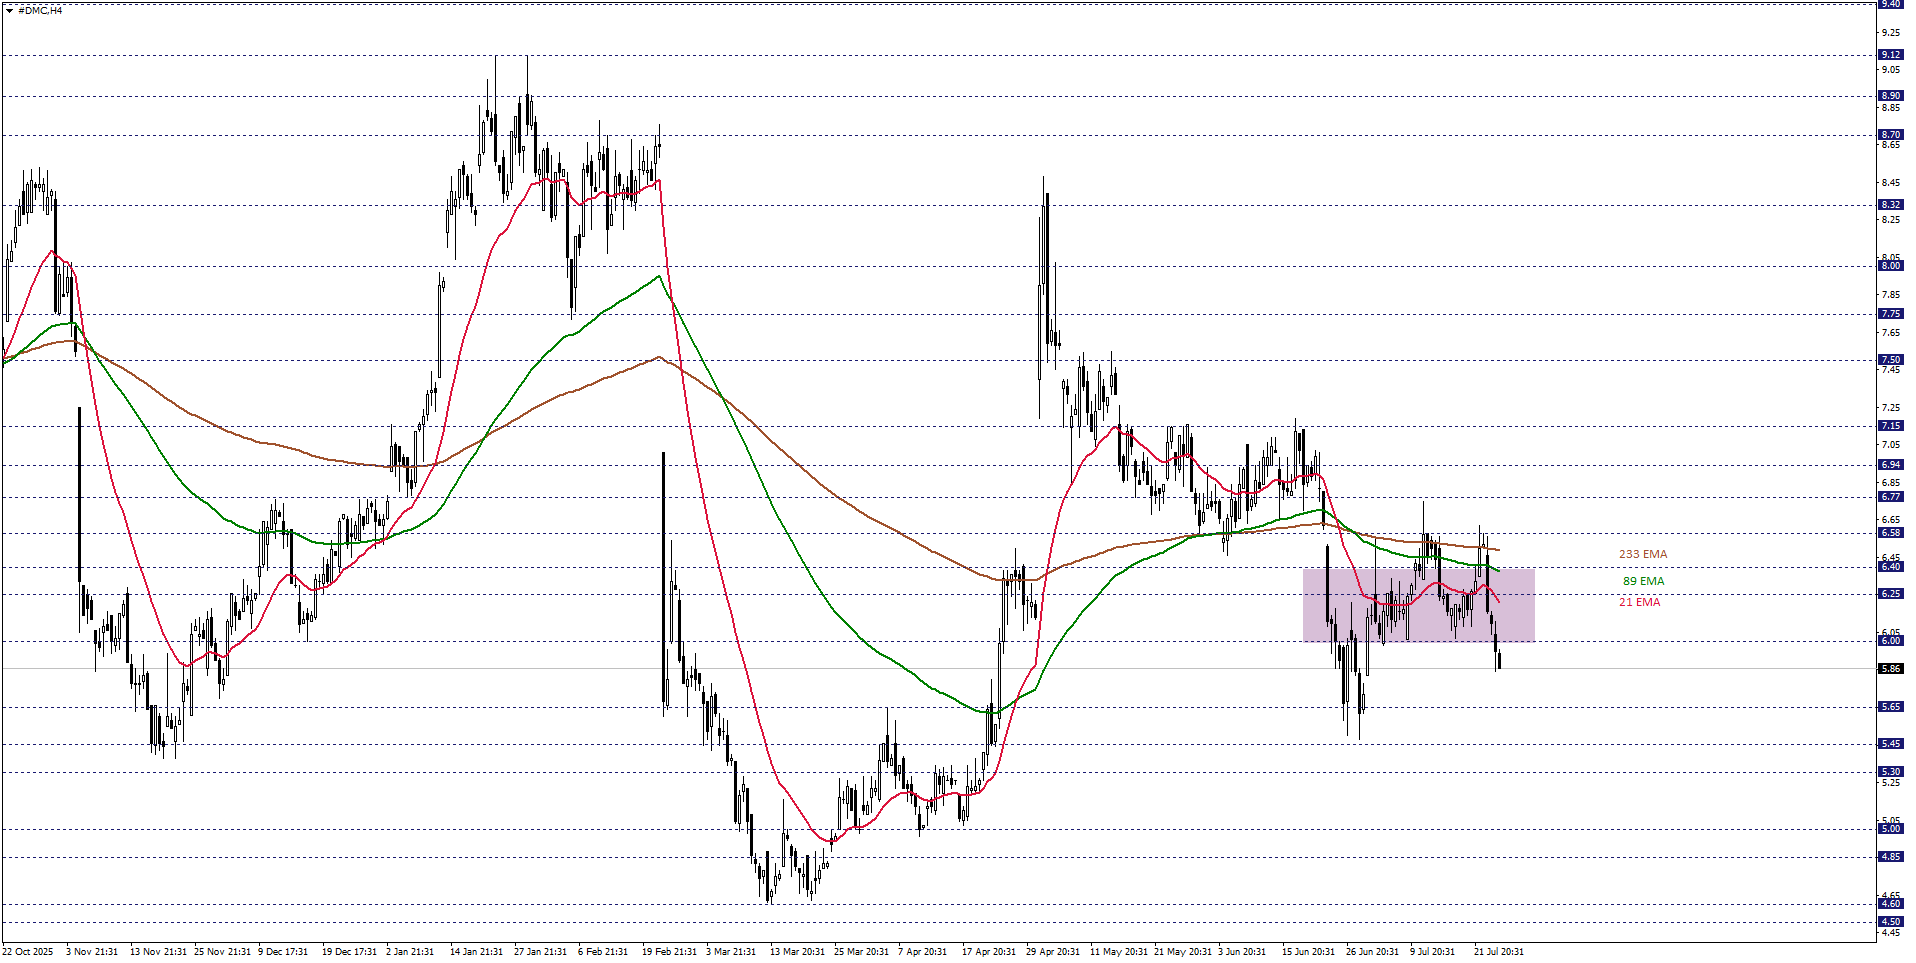Click the current price 5.86 marker
Viewport: 1916px width, 963px height.
[x=1891, y=669]
